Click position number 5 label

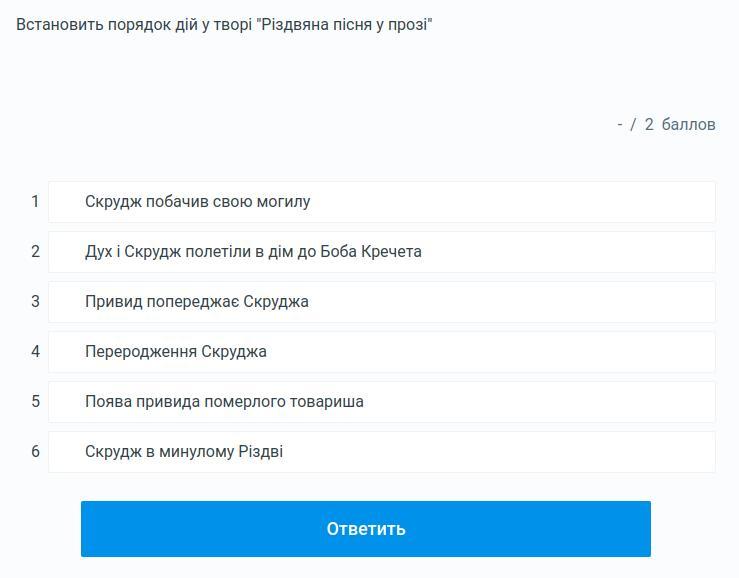point(35,401)
